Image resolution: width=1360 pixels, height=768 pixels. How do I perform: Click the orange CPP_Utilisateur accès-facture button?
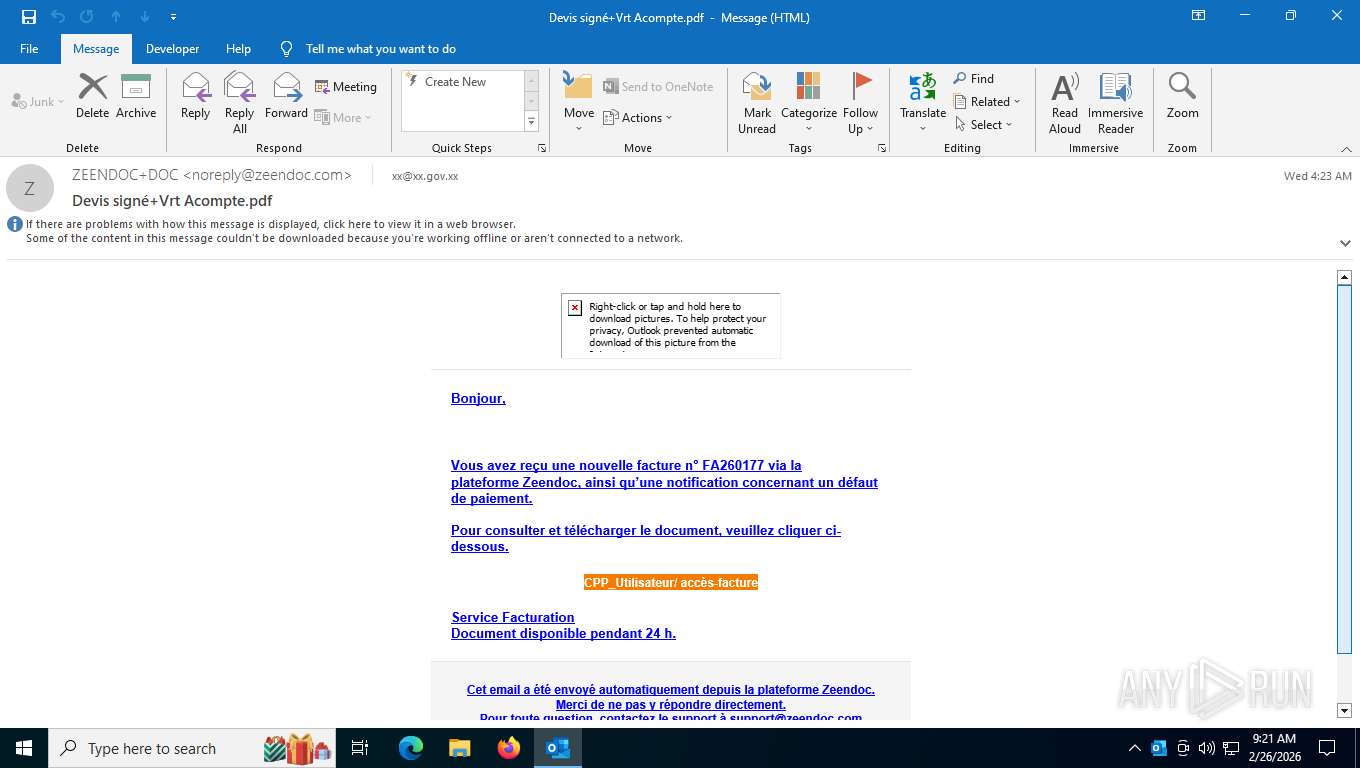(x=671, y=582)
